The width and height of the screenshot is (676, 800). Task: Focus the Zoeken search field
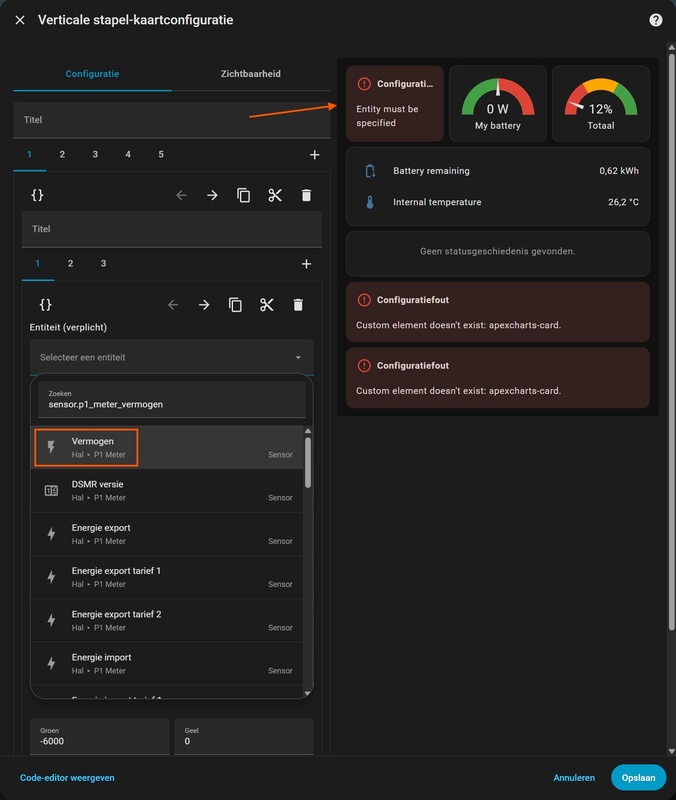tap(171, 404)
